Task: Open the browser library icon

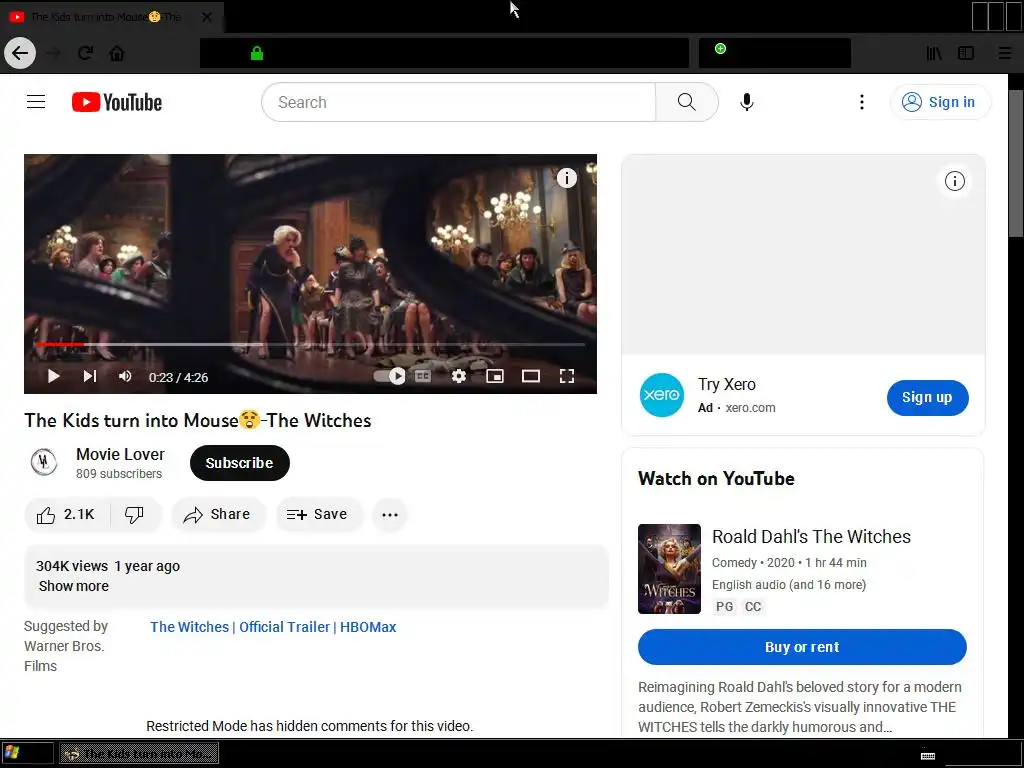Action: pos(934,53)
